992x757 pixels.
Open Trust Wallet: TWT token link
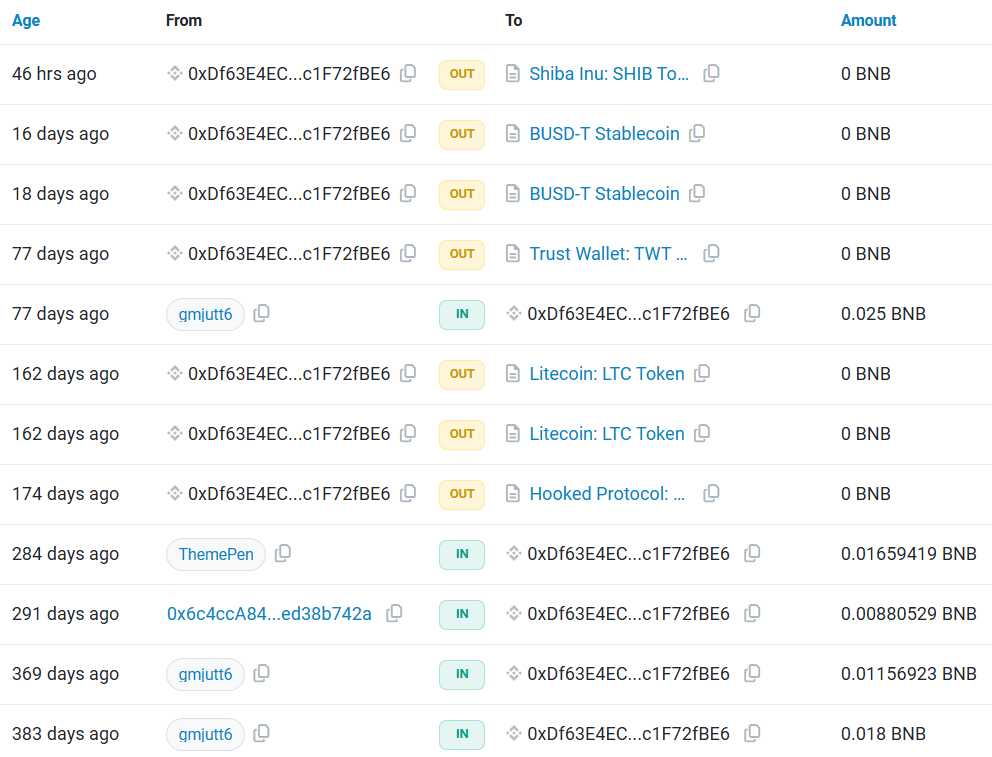(x=608, y=254)
